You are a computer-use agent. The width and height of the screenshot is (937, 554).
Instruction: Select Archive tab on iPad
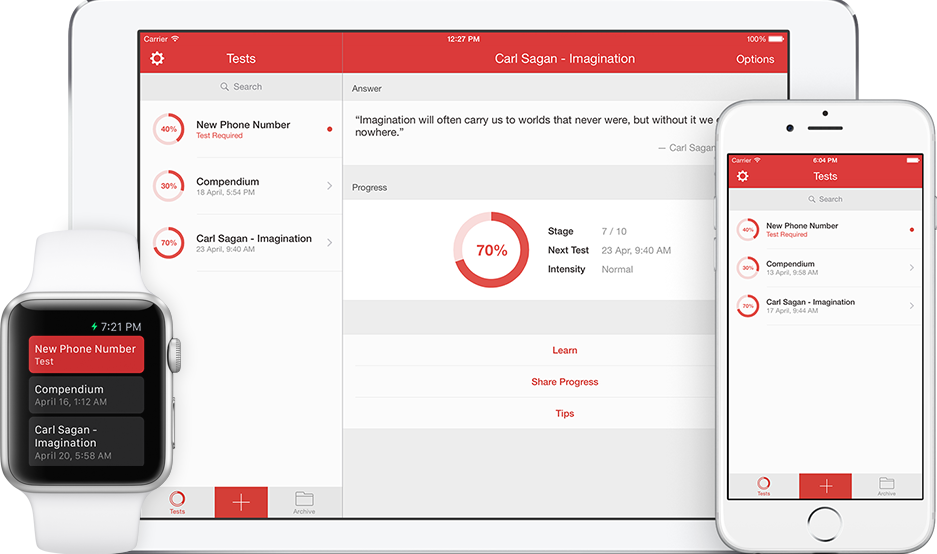click(304, 502)
